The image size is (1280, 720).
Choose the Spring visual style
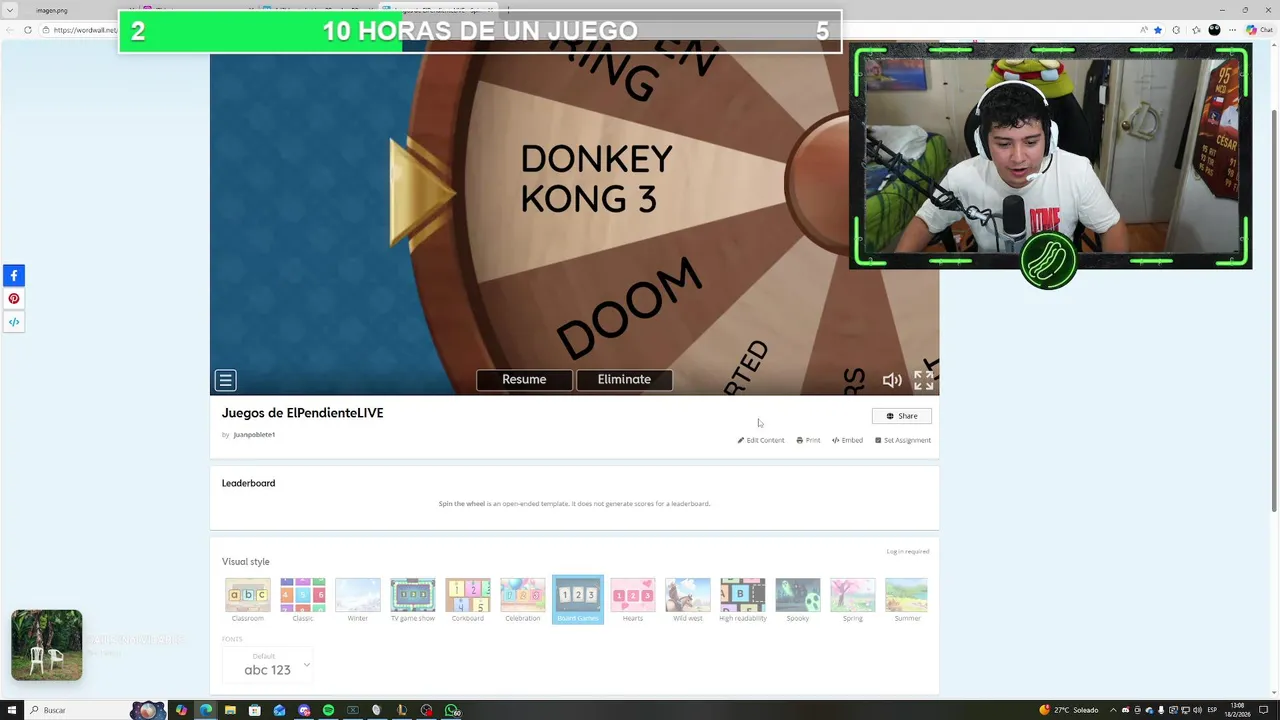tap(853, 600)
